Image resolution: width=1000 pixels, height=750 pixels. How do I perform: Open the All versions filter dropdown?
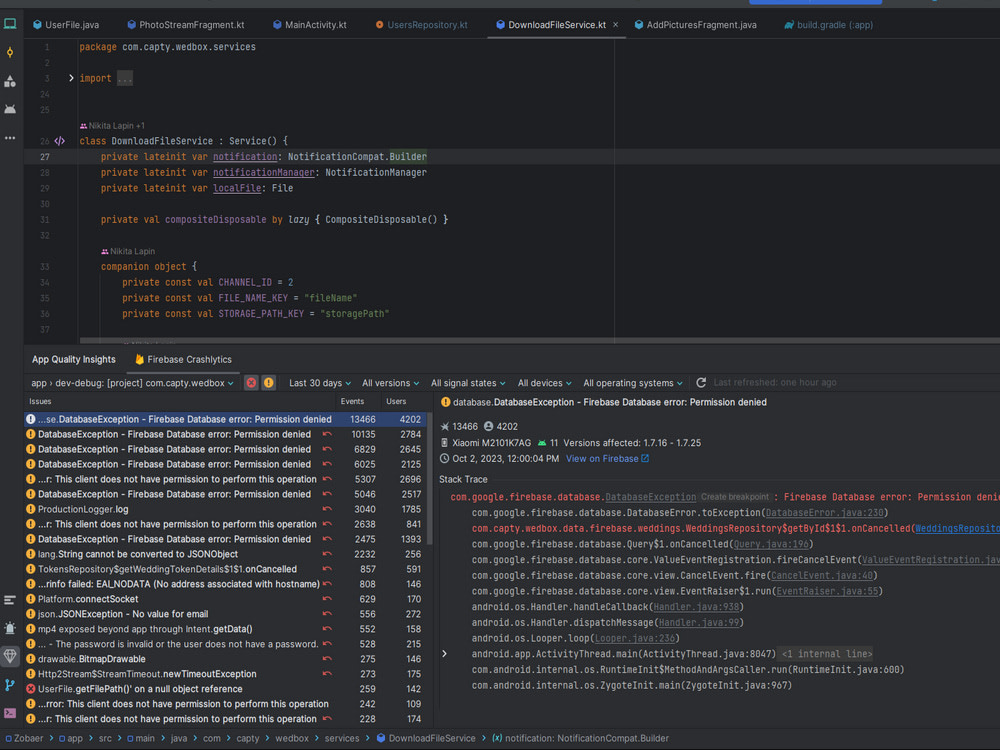390,383
